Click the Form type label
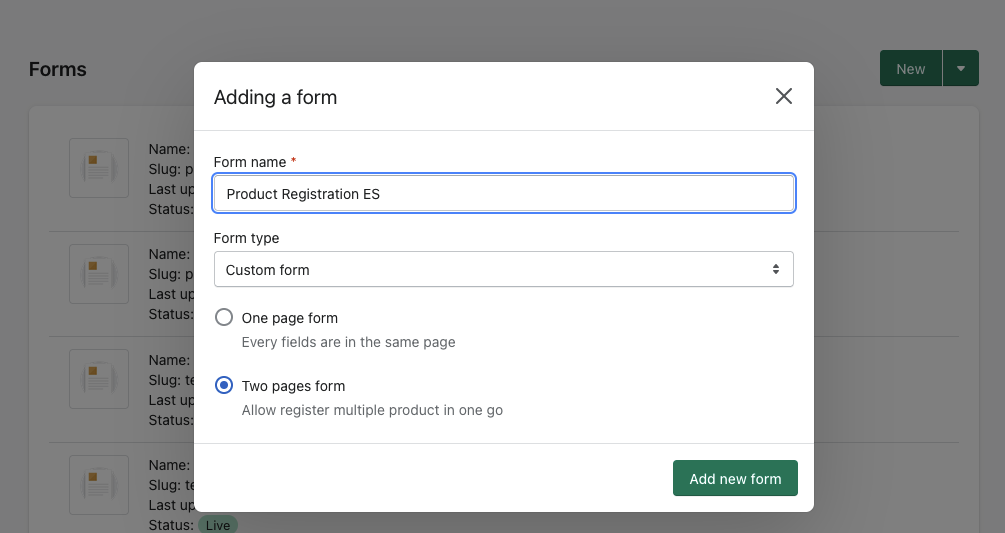 pos(247,238)
